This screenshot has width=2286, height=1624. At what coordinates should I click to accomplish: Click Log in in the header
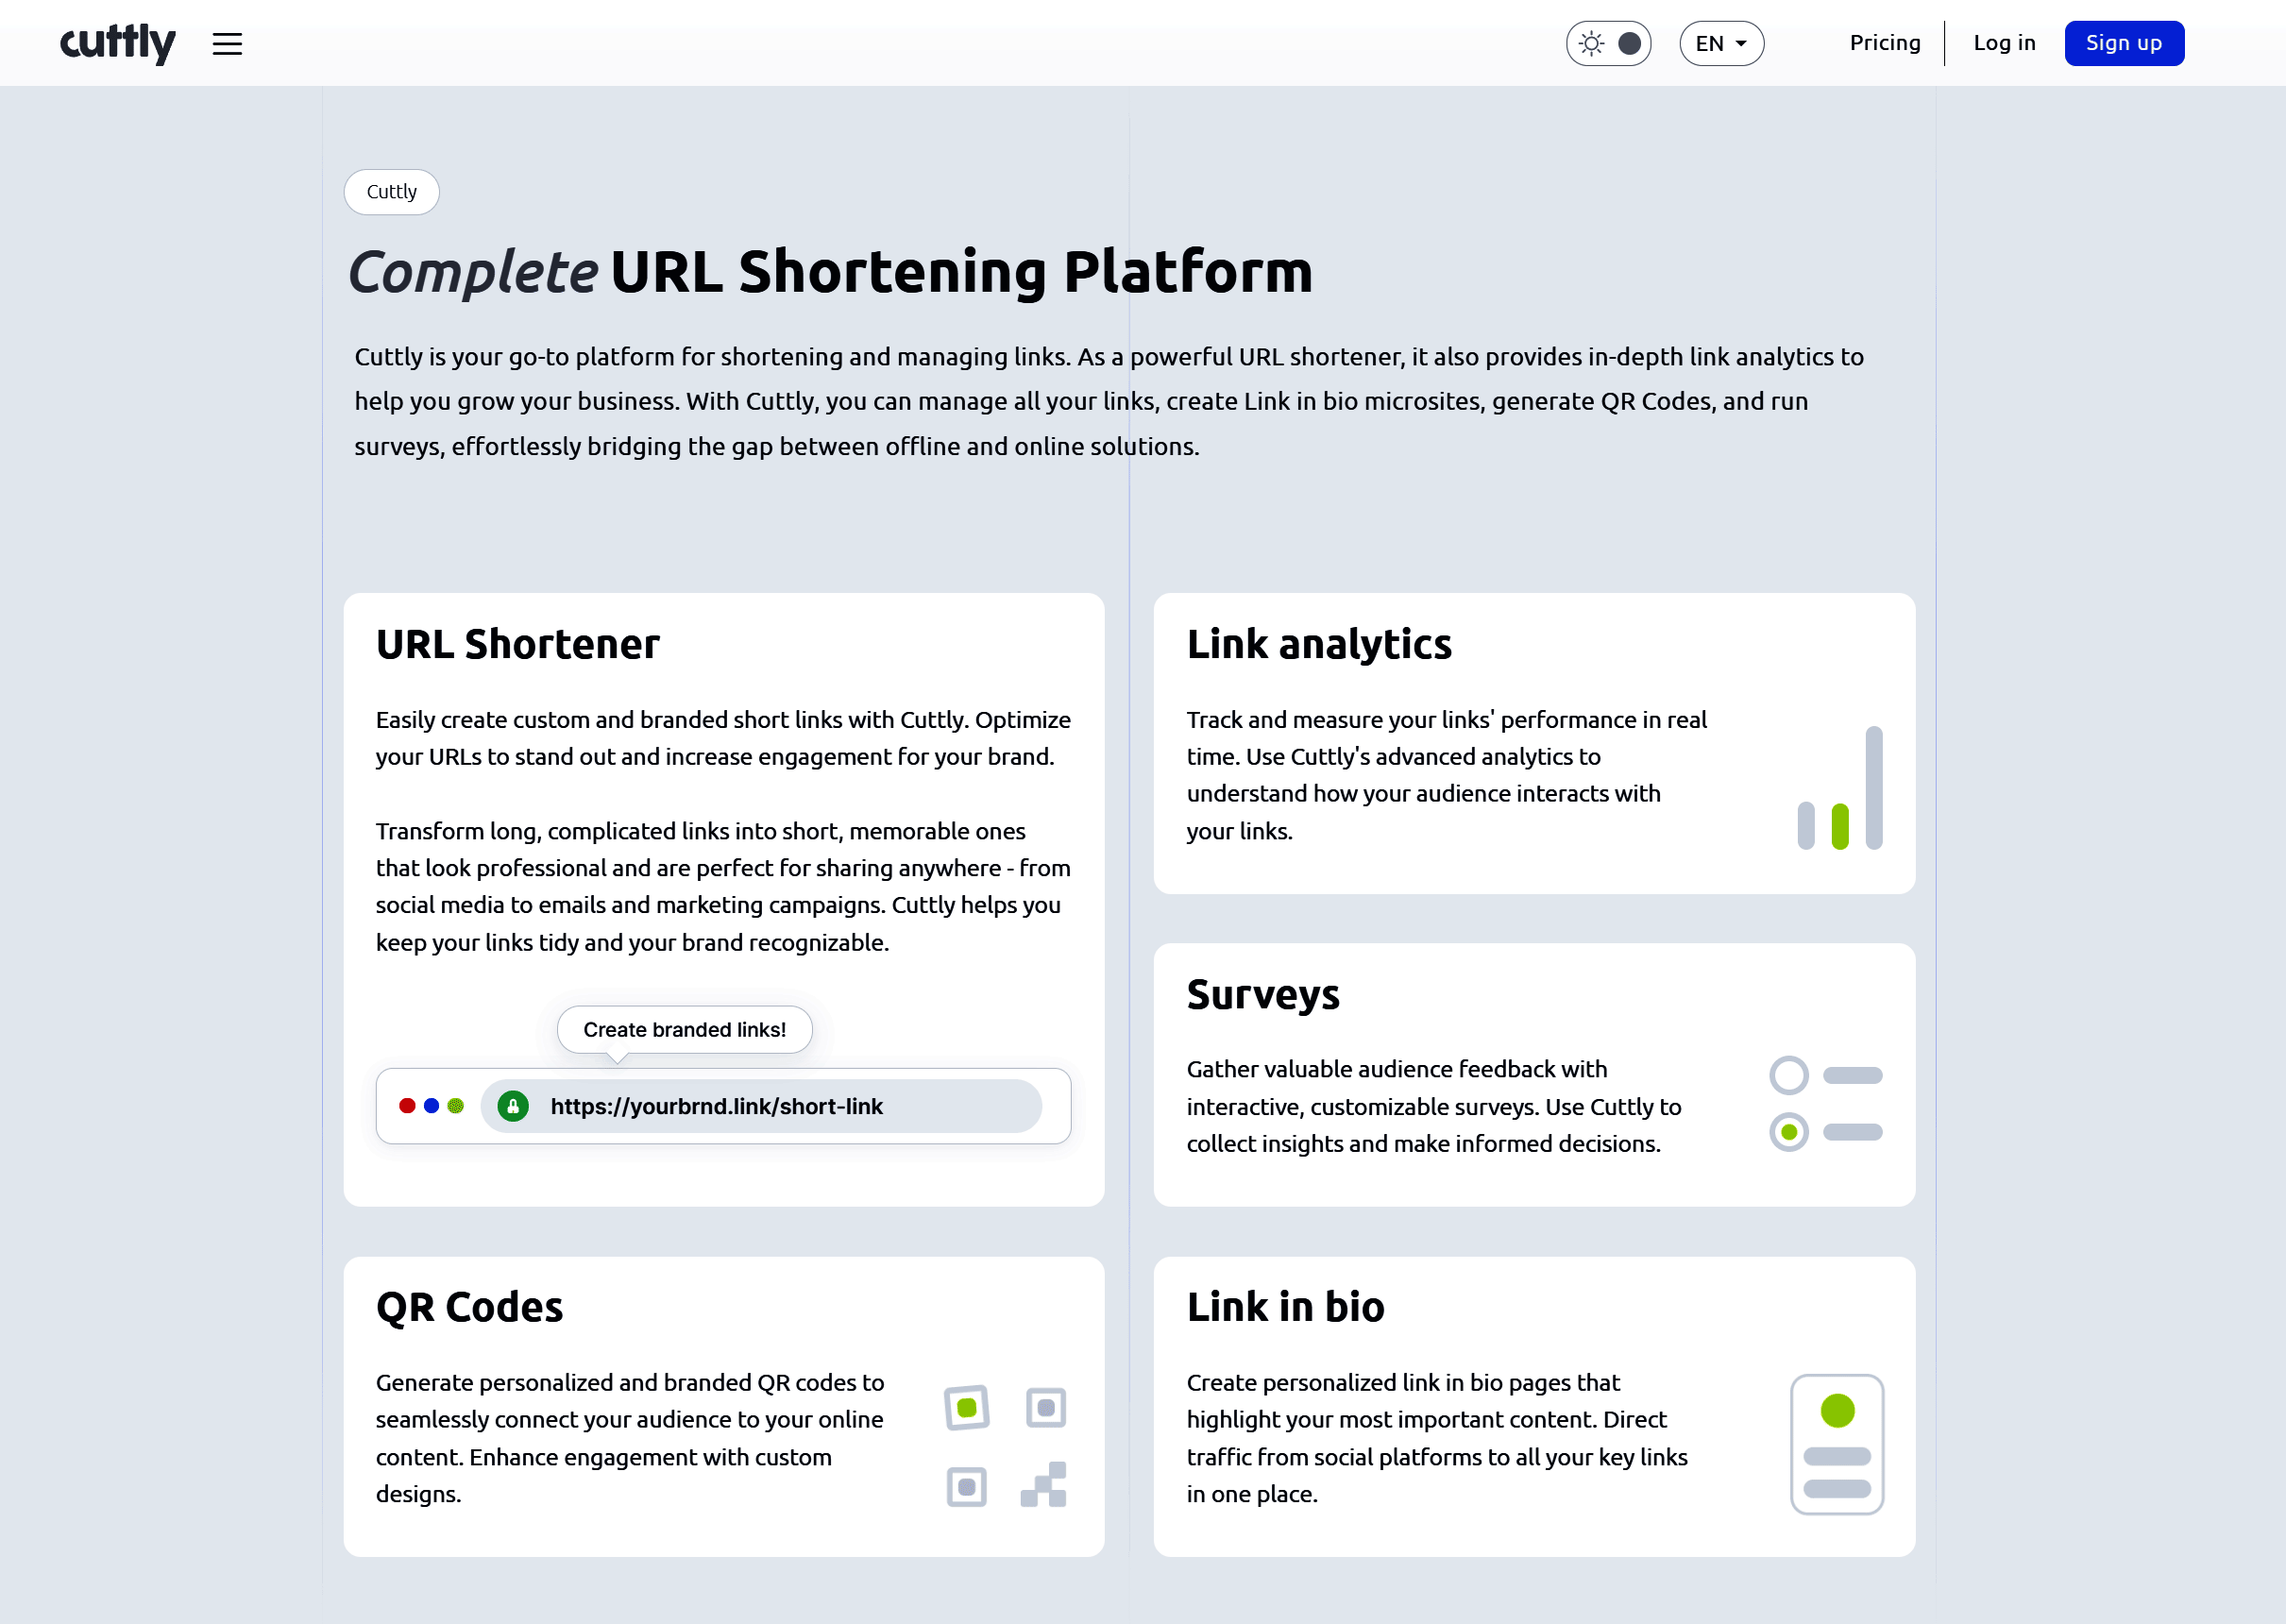[x=2004, y=43]
